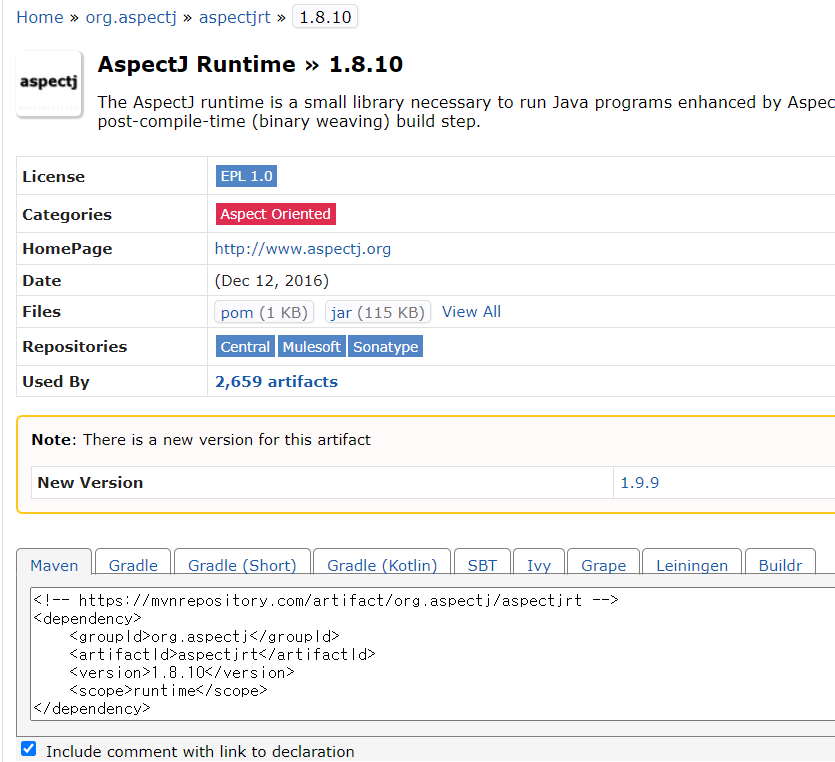Download the pom (1 KB) file

(x=263, y=312)
